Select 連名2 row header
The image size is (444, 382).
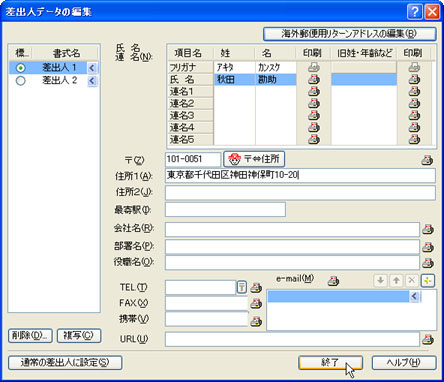point(190,104)
